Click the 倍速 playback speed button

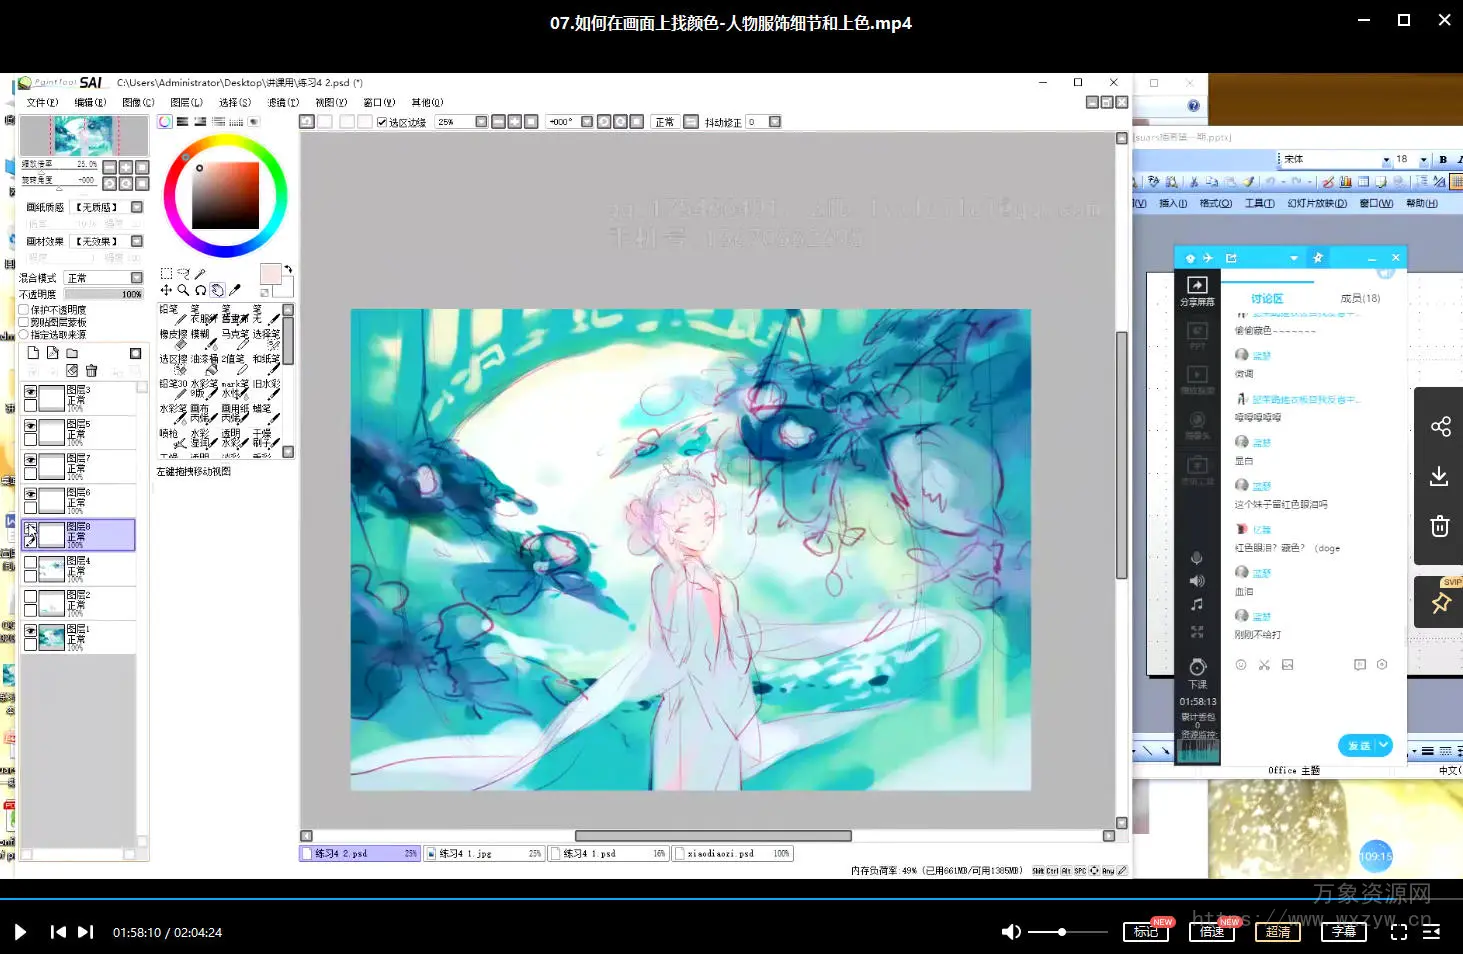(x=1211, y=932)
